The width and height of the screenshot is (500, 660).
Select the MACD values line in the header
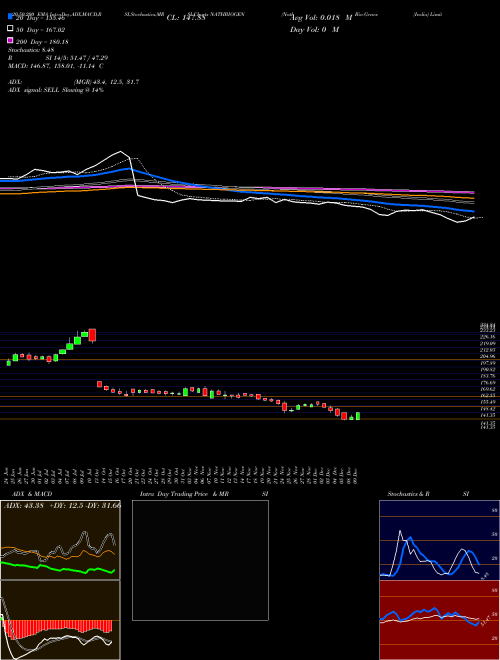[56, 66]
